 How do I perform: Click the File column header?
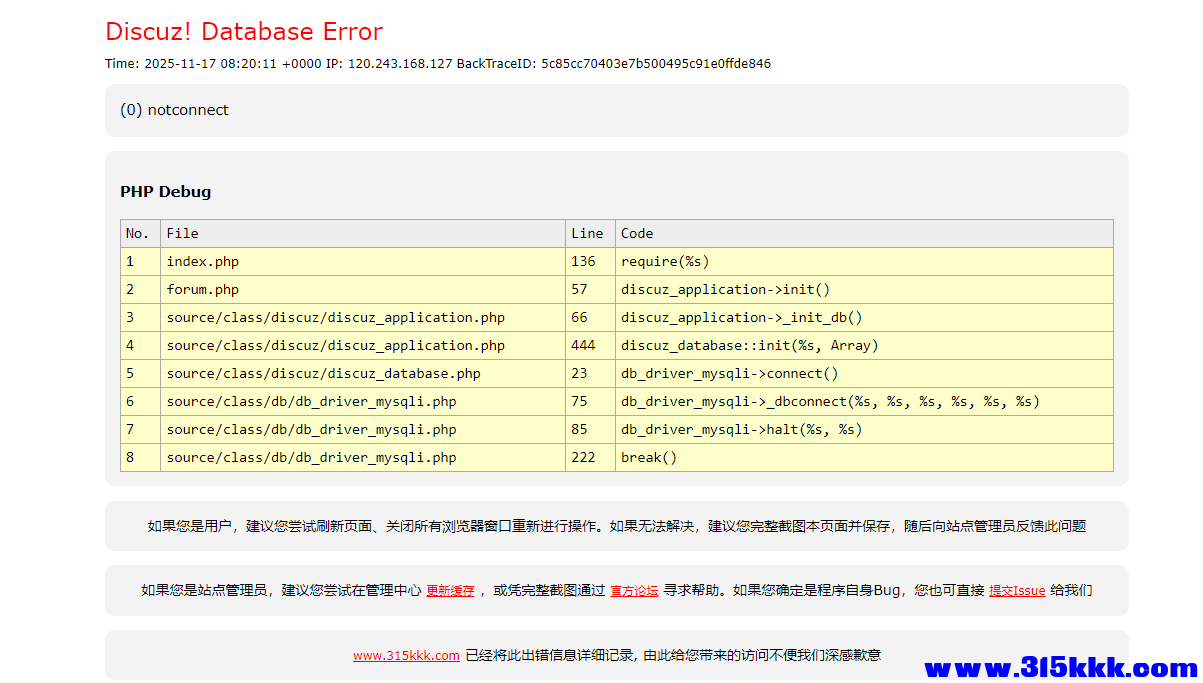183,233
